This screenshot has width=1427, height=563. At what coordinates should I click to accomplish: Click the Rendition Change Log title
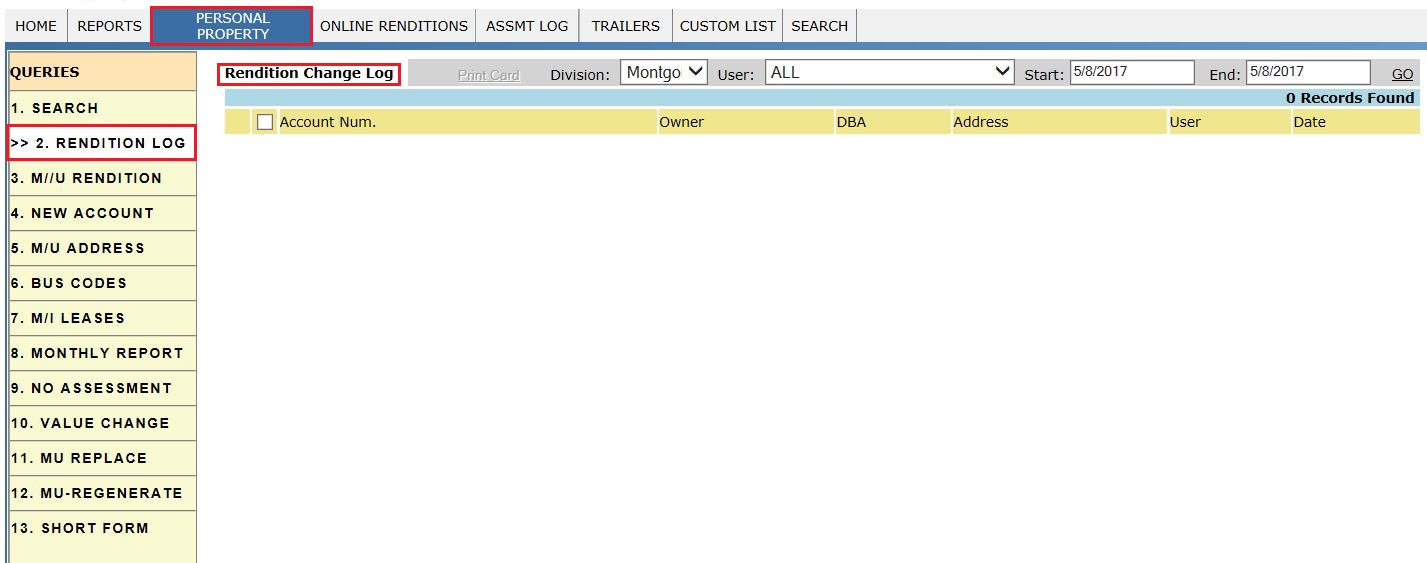[309, 73]
